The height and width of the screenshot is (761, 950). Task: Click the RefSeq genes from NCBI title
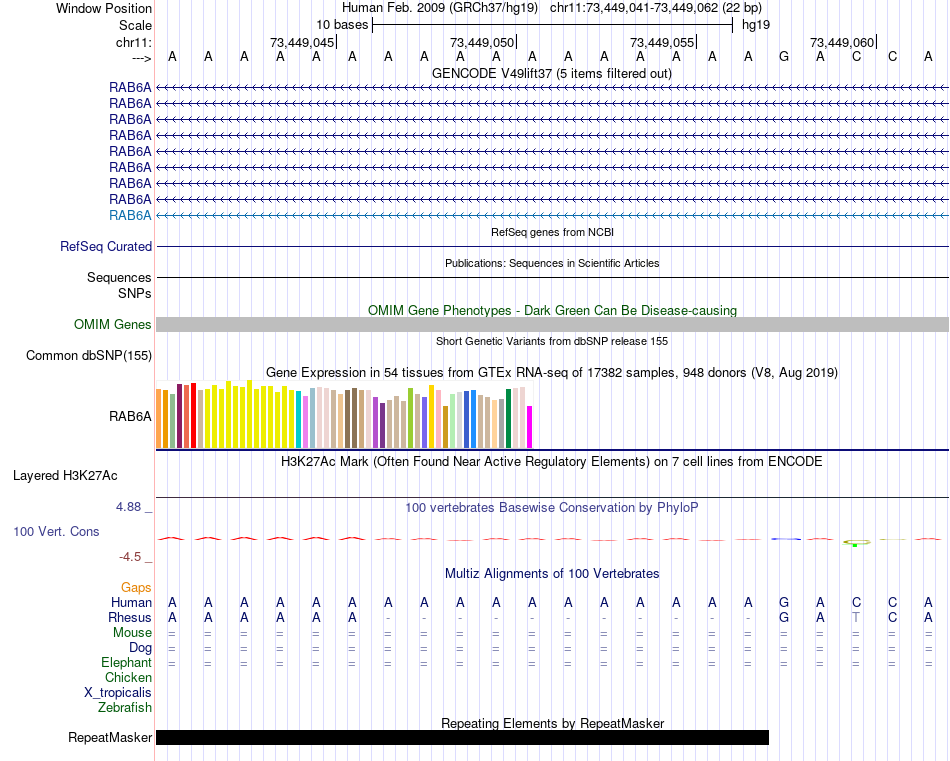(553, 232)
